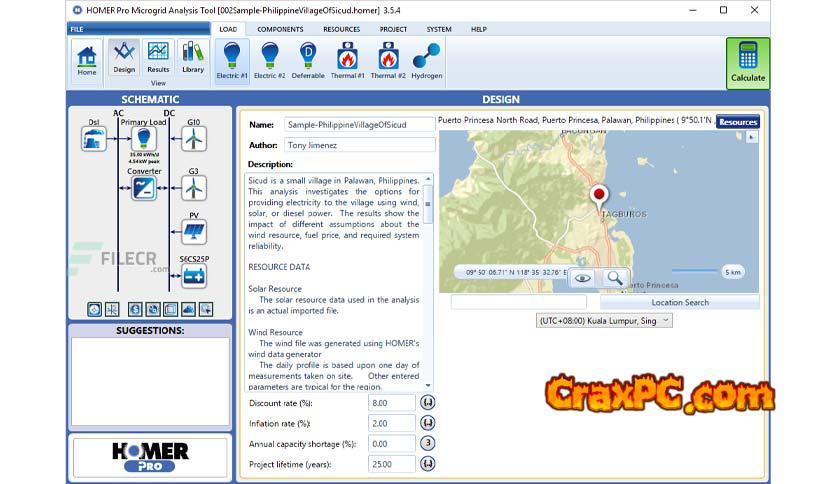Screen dimensions: 836x484
Task: Click the snowflake icon below schematic
Action: (112, 309)
